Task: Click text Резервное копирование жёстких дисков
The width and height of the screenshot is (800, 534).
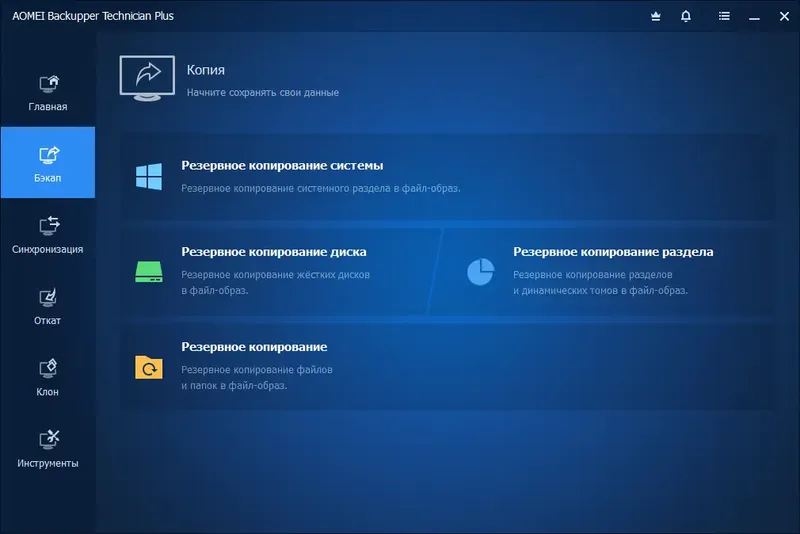Action: 276,275
